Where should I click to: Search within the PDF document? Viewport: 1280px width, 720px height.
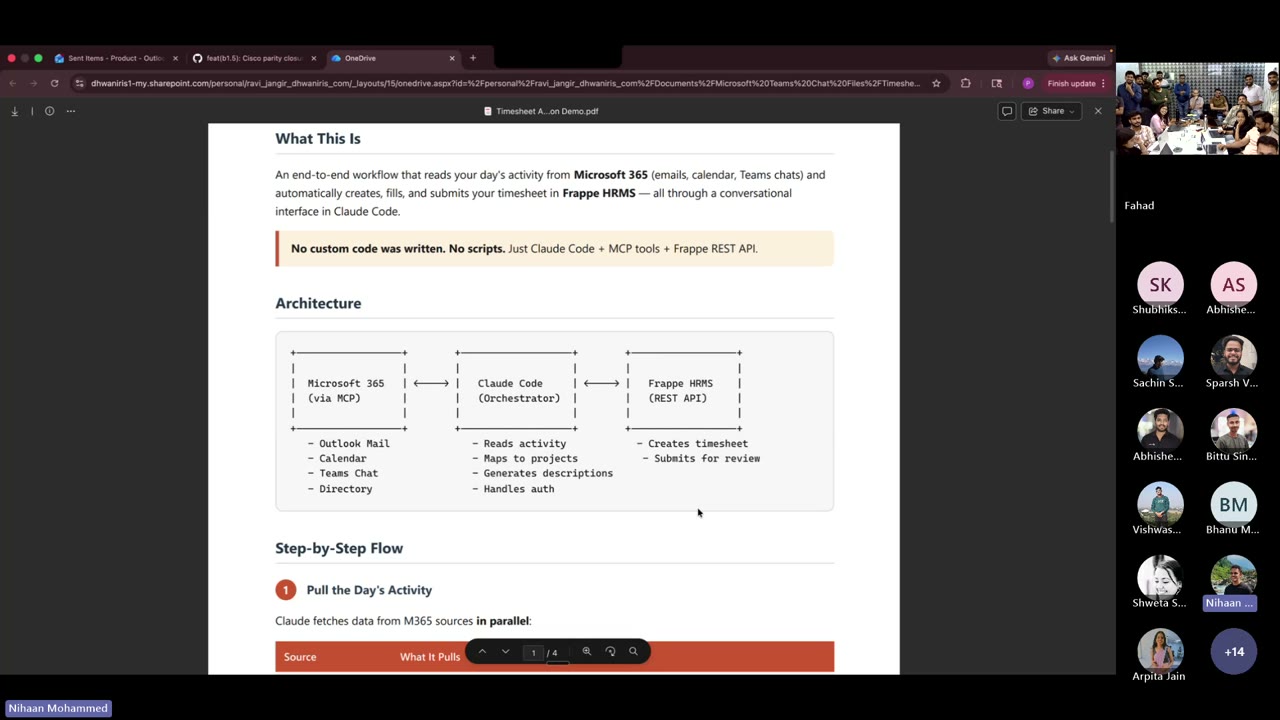click(x=632, y=651)
